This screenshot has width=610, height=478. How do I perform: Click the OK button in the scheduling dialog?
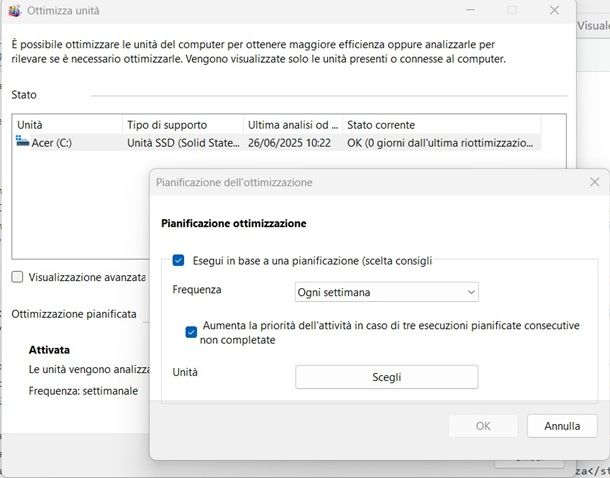pos(483,426)
